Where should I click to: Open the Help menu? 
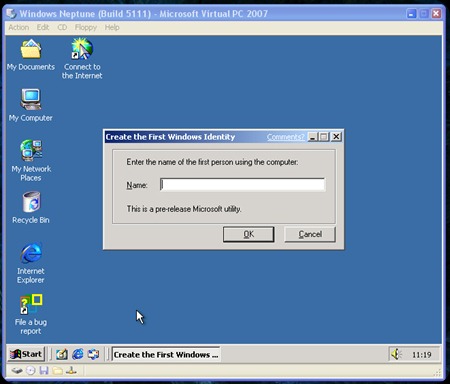click(x=112, y=27)
